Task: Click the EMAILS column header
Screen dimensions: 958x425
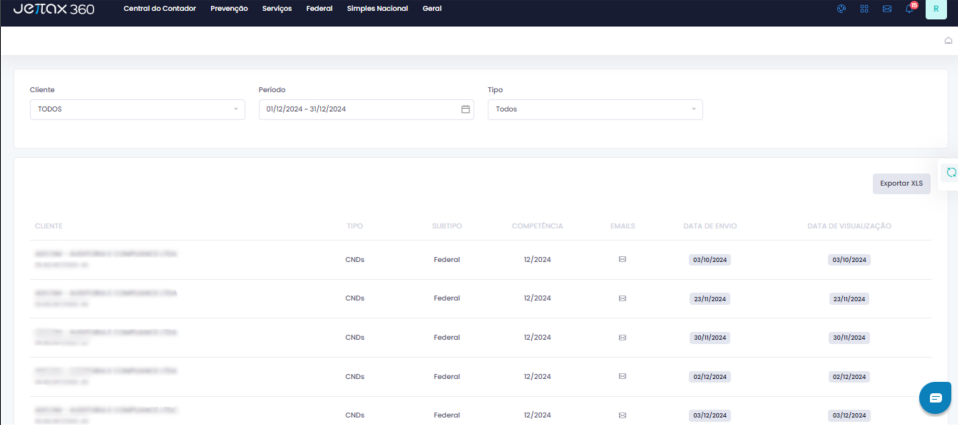Action: coord(623,226)
